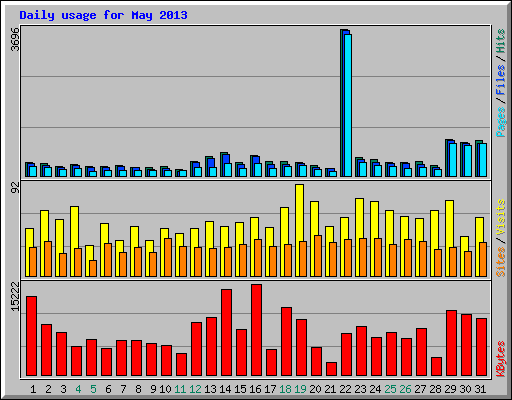The width and height of the screenshot is (512, 400).
Task: Click the day 5 label
Action: click(x=93, y=389)
